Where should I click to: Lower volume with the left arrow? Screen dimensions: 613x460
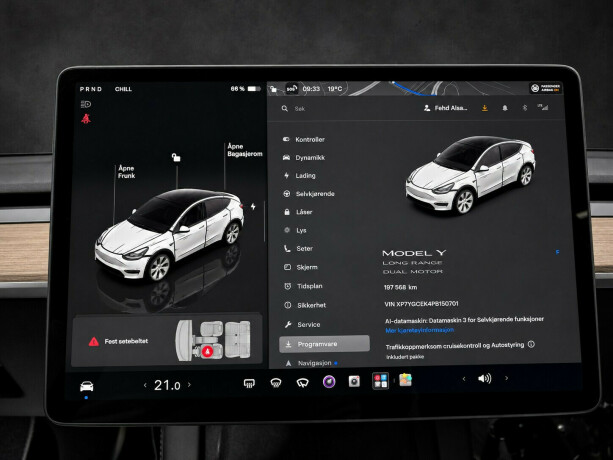pyautogui.click(x=464, y=379)
